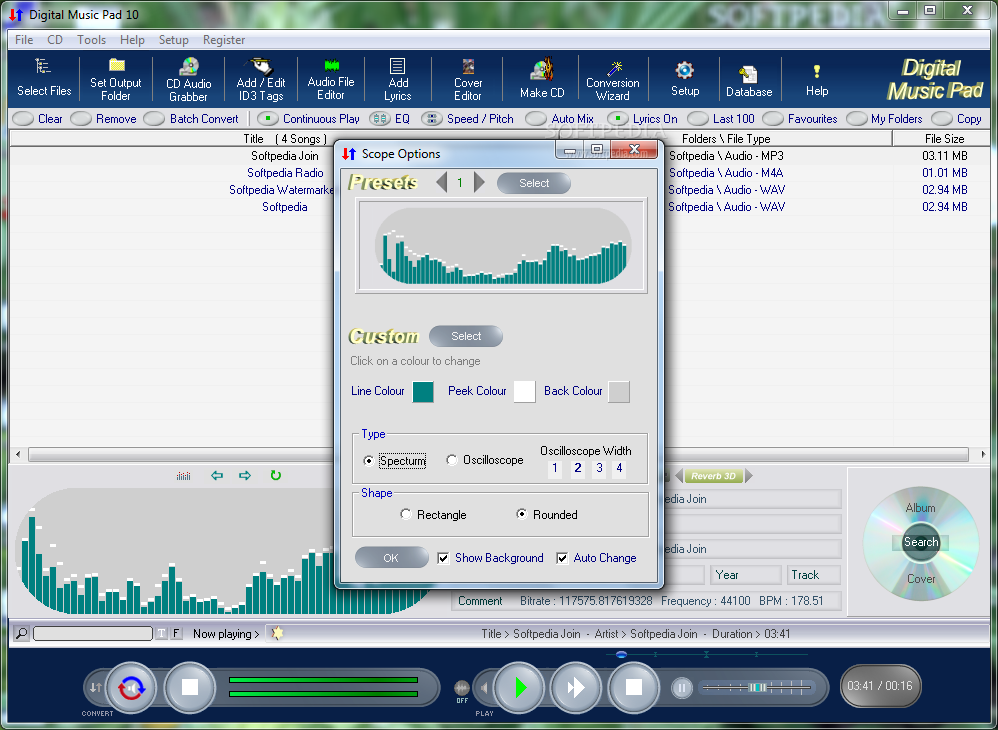Open the Database tool
The height and width of the screenshot is (730, 998).
point(749,80)
